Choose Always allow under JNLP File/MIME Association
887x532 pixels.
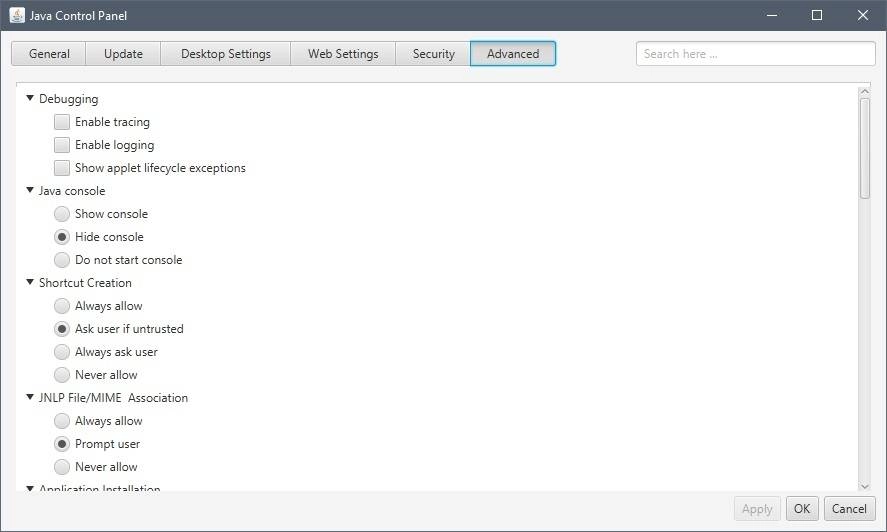pyautogui.click(x=62, y=421)
